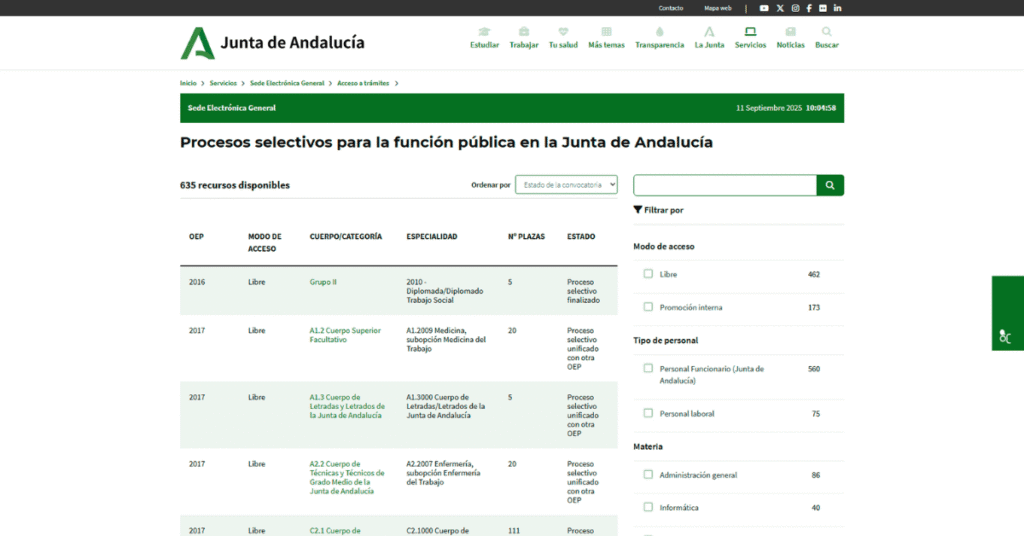1024x536 pixels.
Task: Open A1.3 Cuerpo de Letradas link
Action: pos(347,406)
